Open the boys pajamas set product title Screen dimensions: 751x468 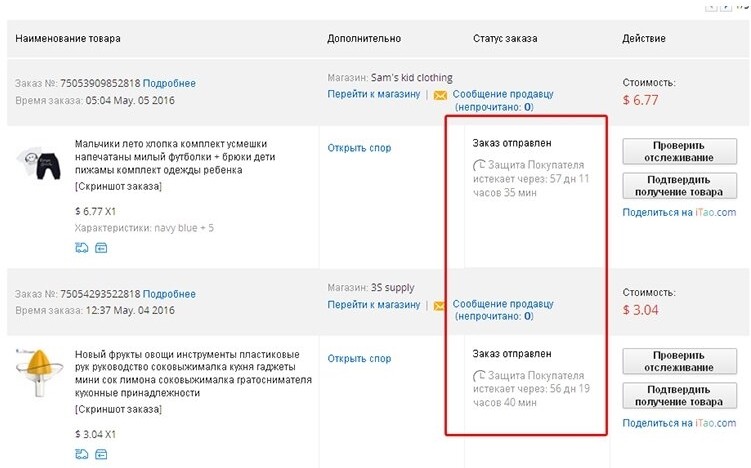coord(175,157)
